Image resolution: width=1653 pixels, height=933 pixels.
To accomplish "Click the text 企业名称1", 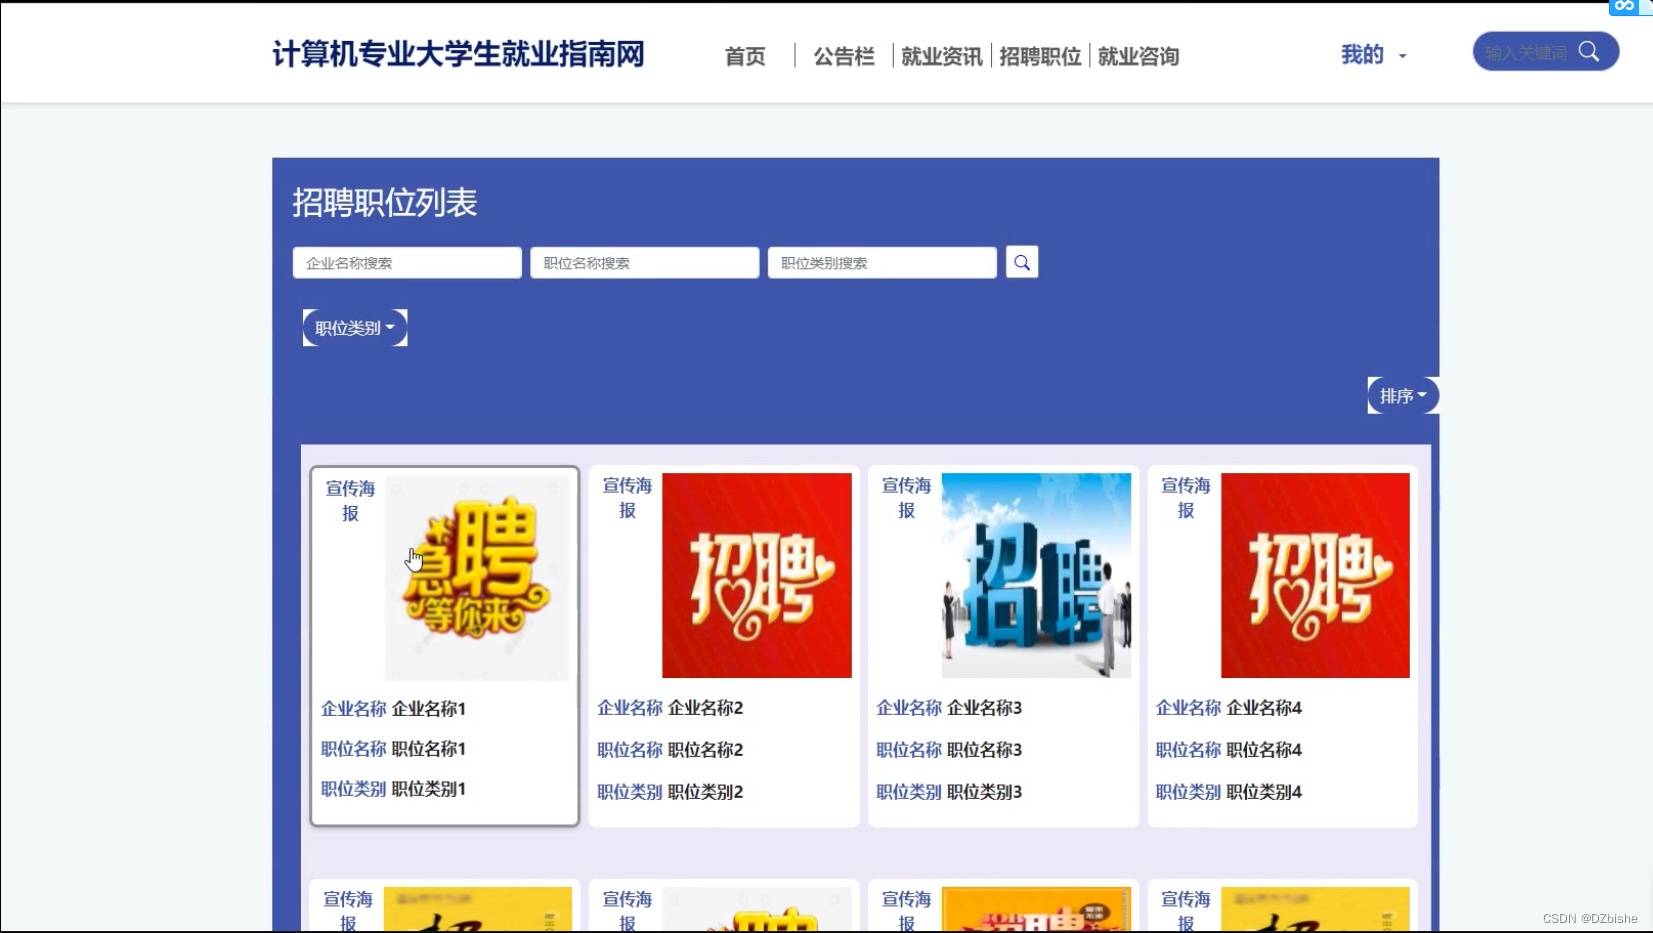I will pos(429,709).
